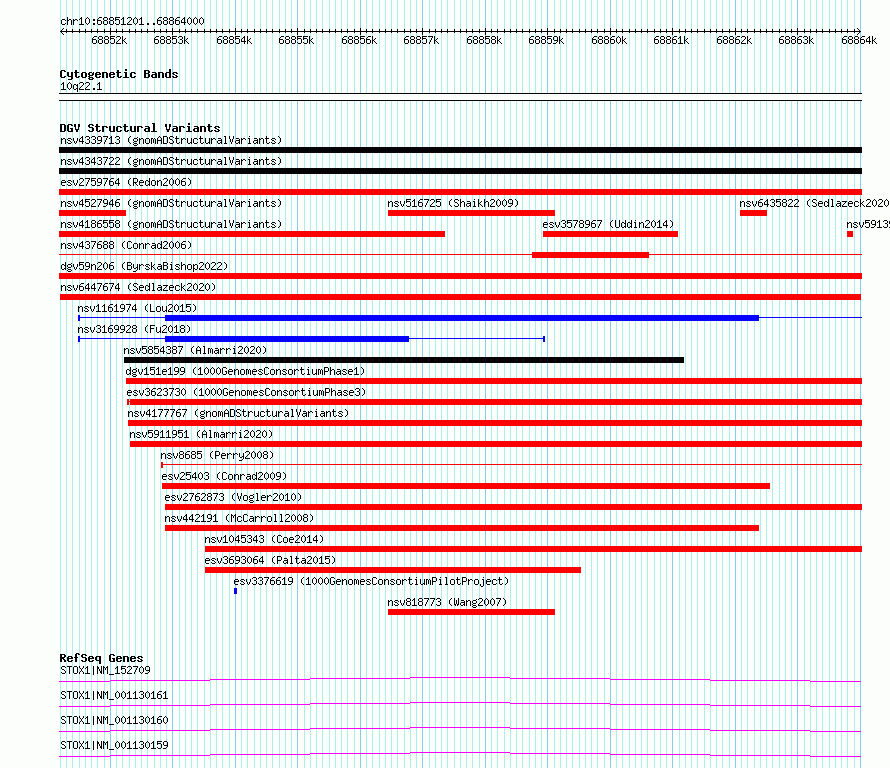Click the STOX1|NM_001130159 transcript label

114,745
